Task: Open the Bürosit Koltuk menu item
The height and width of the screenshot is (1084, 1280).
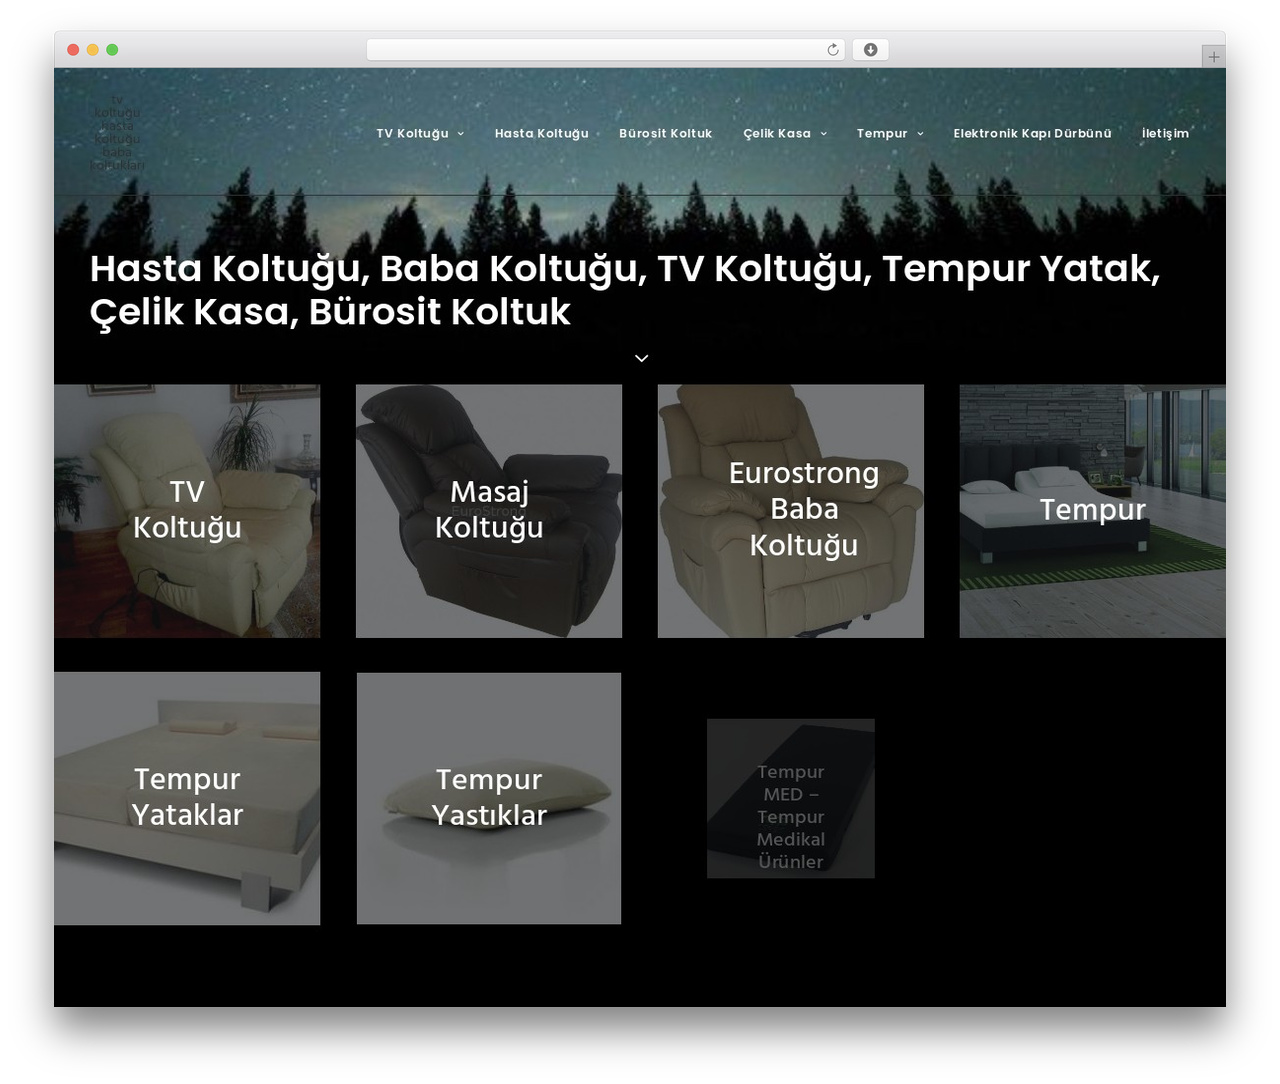Action: 666,133
